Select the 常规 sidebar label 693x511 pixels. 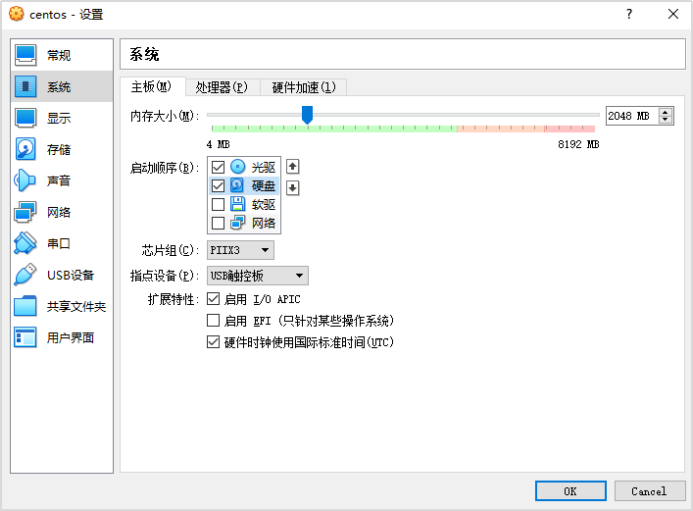pyautogui.click(x=59, y=56)
